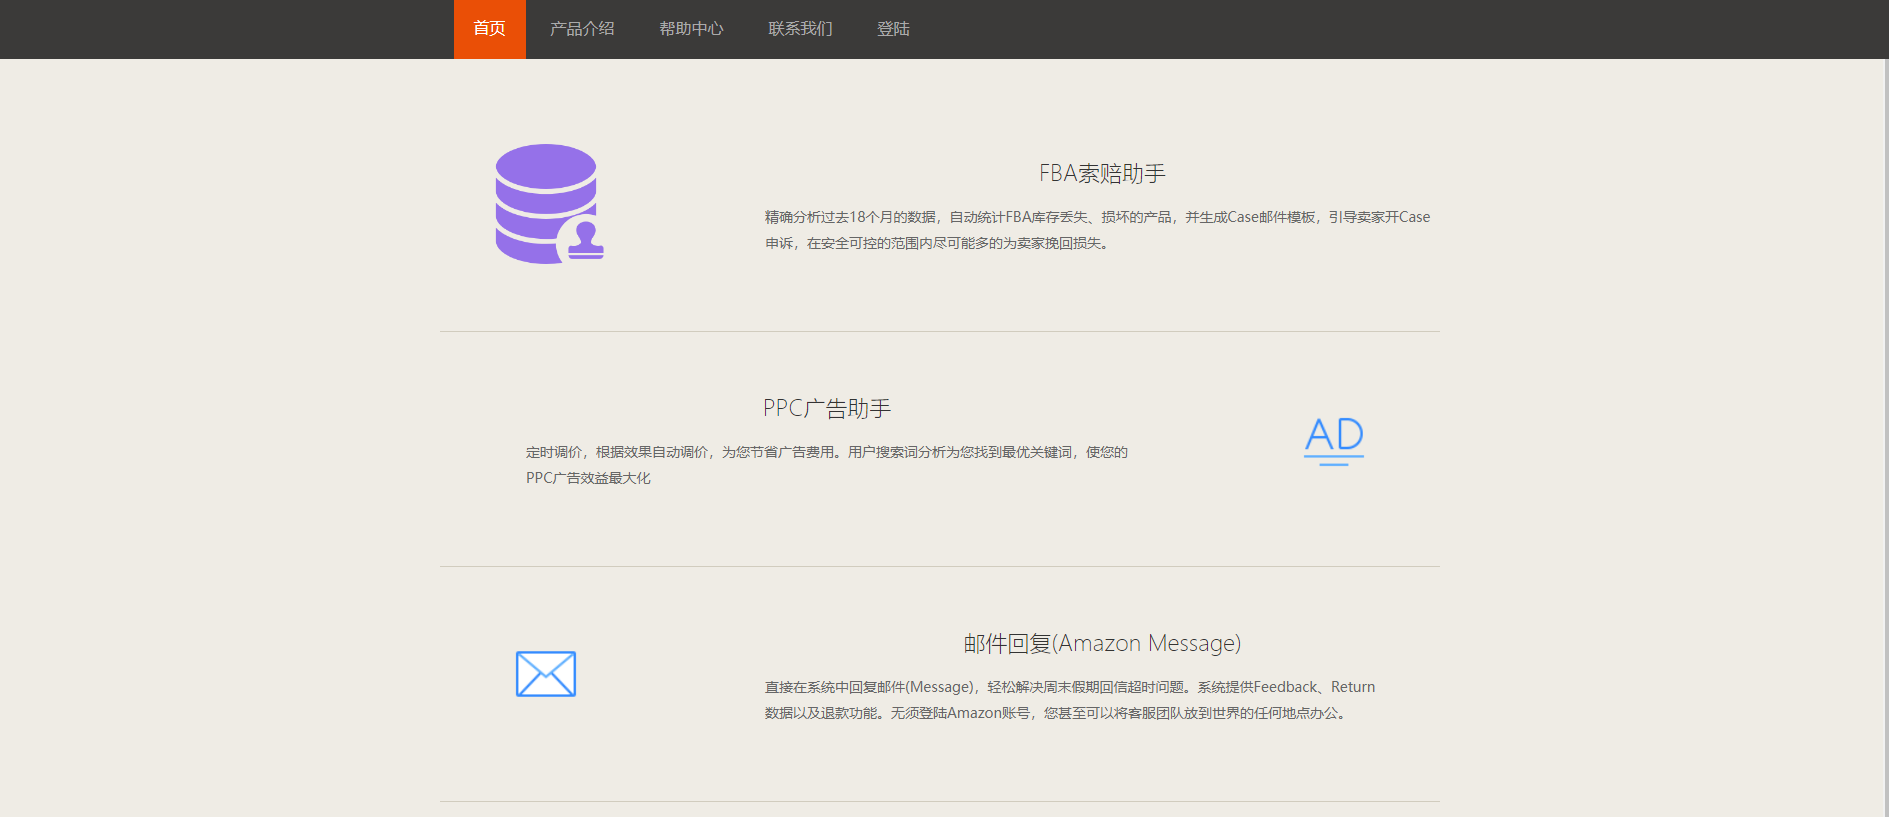
Task: Click the blue AD advertising icon
Action: pyautogui.click(x=1334, y=440)
